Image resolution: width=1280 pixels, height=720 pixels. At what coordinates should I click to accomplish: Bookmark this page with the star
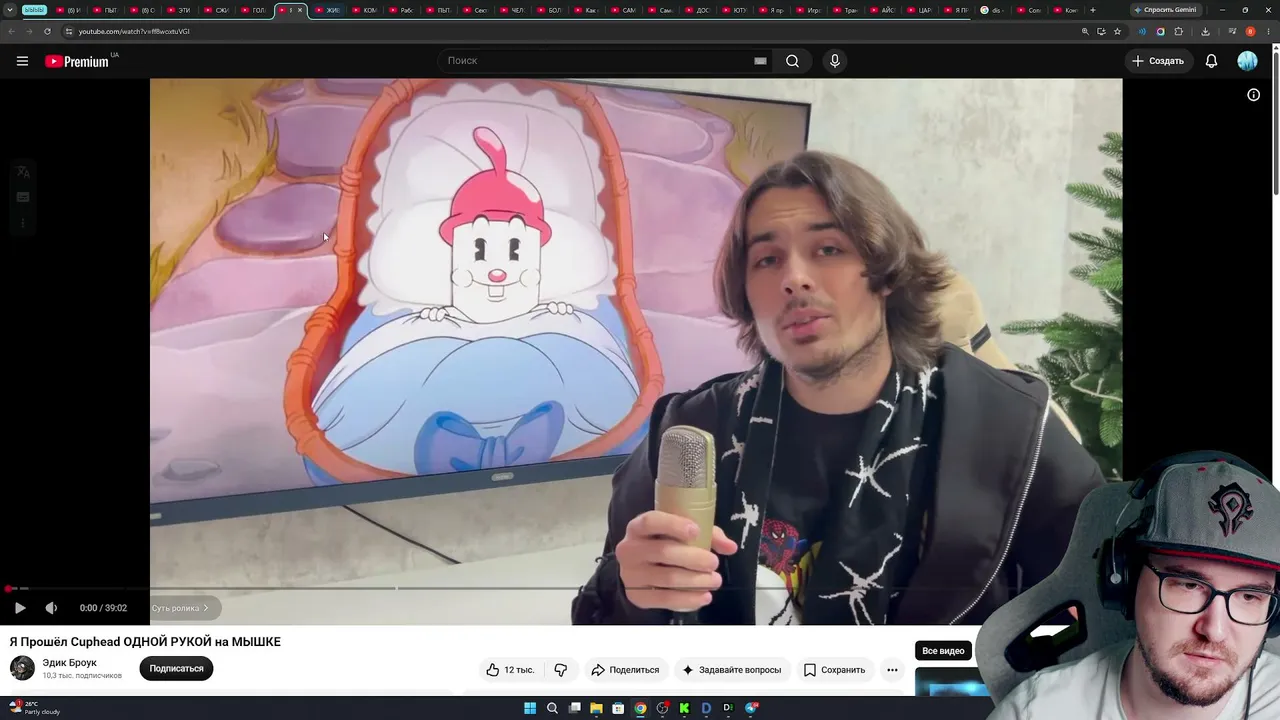pos(1117,31)
